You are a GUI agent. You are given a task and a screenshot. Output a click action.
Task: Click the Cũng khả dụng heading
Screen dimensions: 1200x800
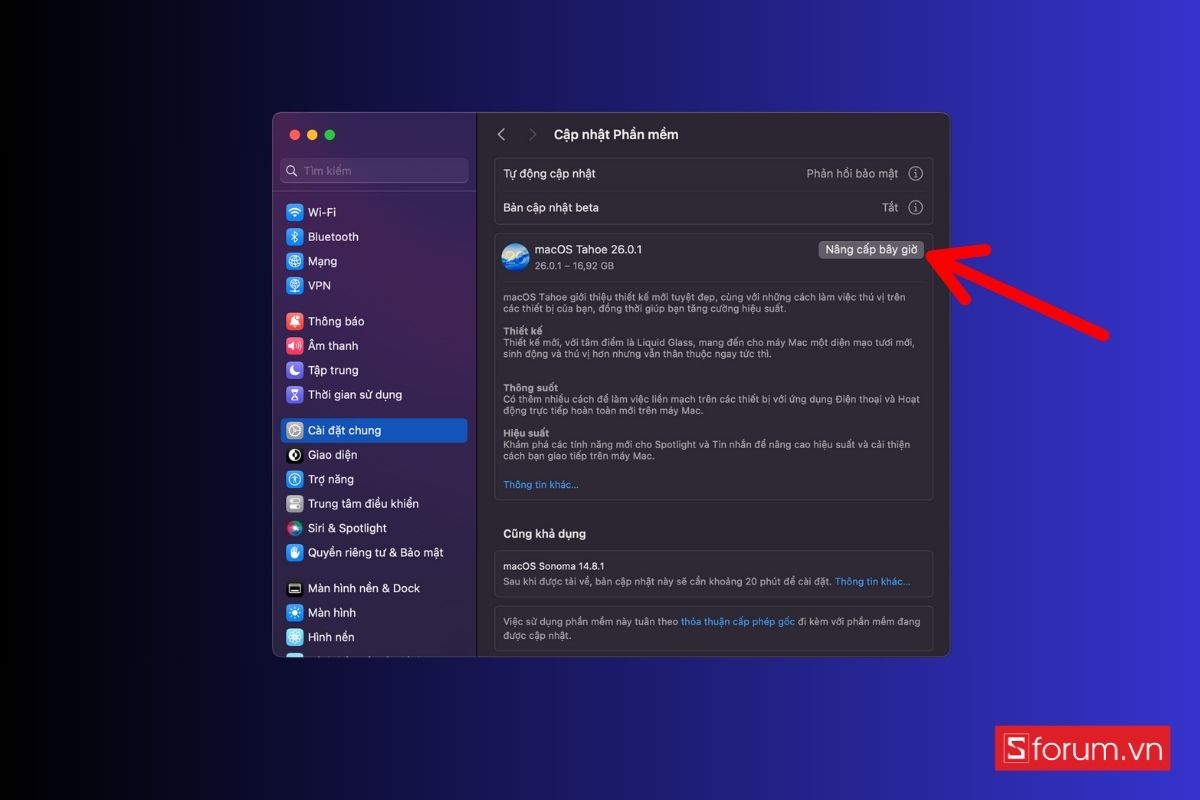point(545,534)
